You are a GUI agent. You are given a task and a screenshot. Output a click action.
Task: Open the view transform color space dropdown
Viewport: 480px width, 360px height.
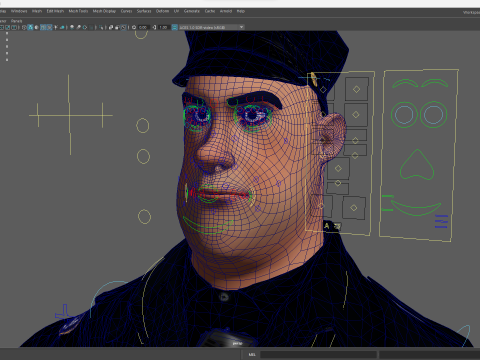pos(212,27)
